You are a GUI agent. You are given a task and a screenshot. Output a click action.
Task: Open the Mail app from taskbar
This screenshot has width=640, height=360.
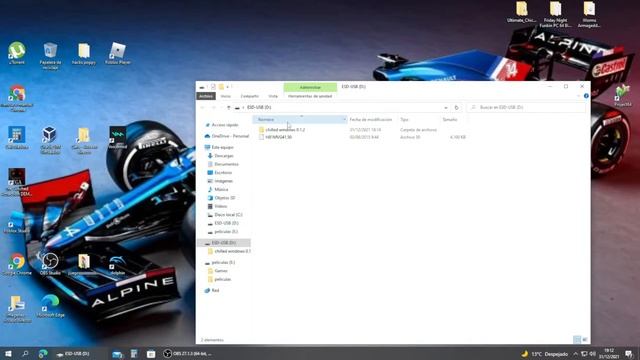(118, 354)
